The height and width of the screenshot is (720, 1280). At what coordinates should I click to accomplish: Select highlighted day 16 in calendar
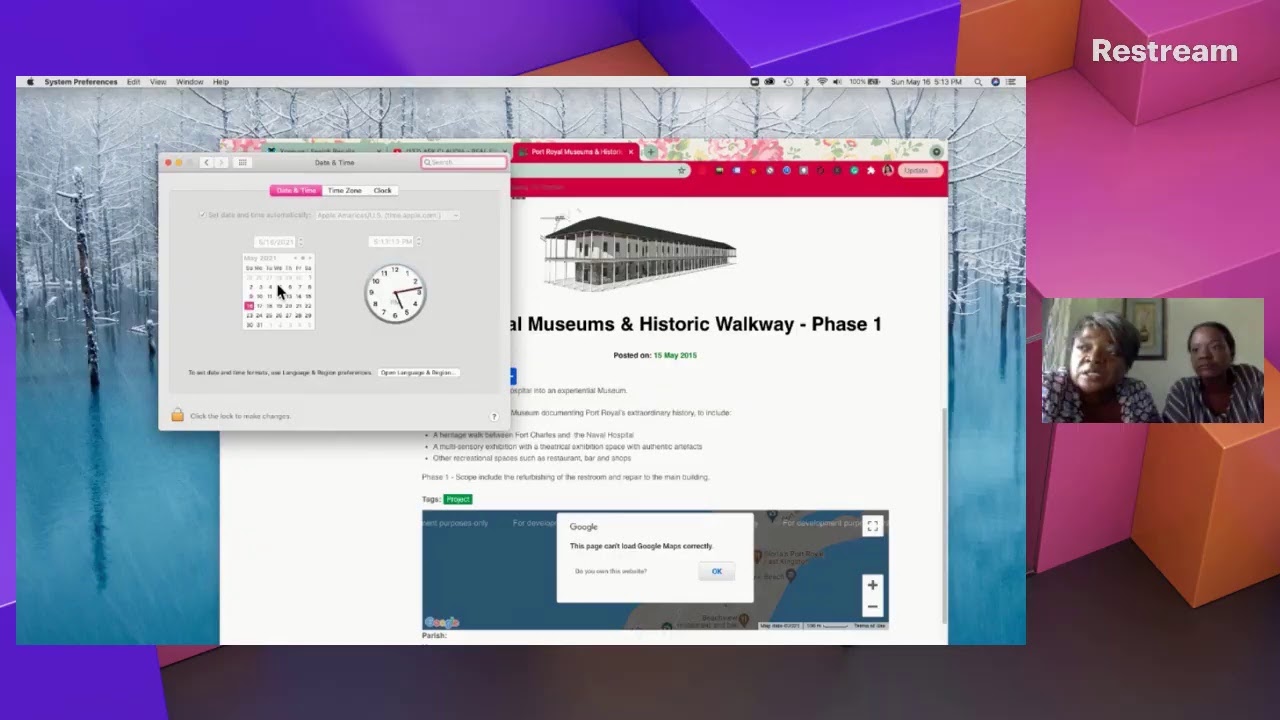[250, 306]
